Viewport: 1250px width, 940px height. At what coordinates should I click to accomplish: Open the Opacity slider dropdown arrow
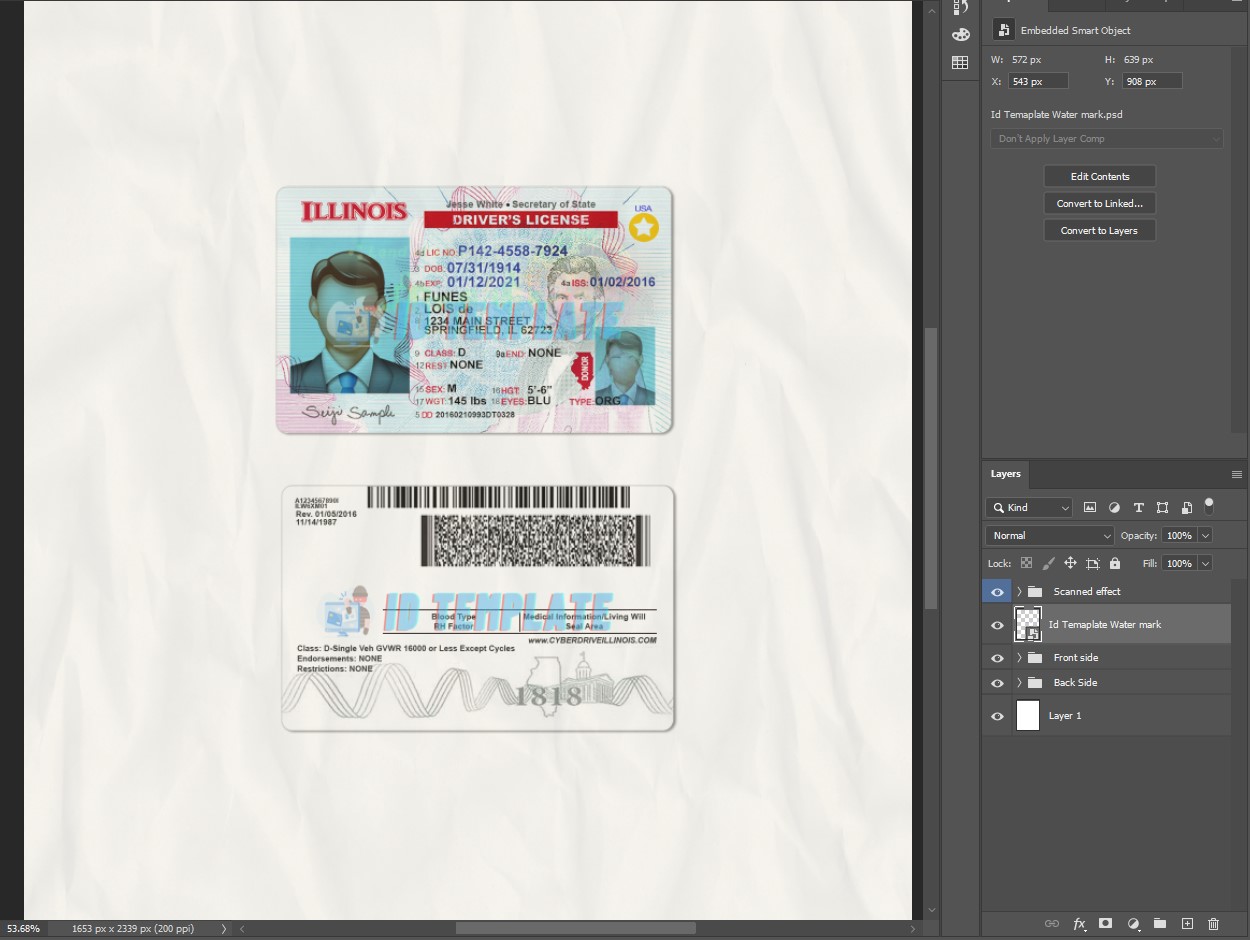[x=1205, y=536]
